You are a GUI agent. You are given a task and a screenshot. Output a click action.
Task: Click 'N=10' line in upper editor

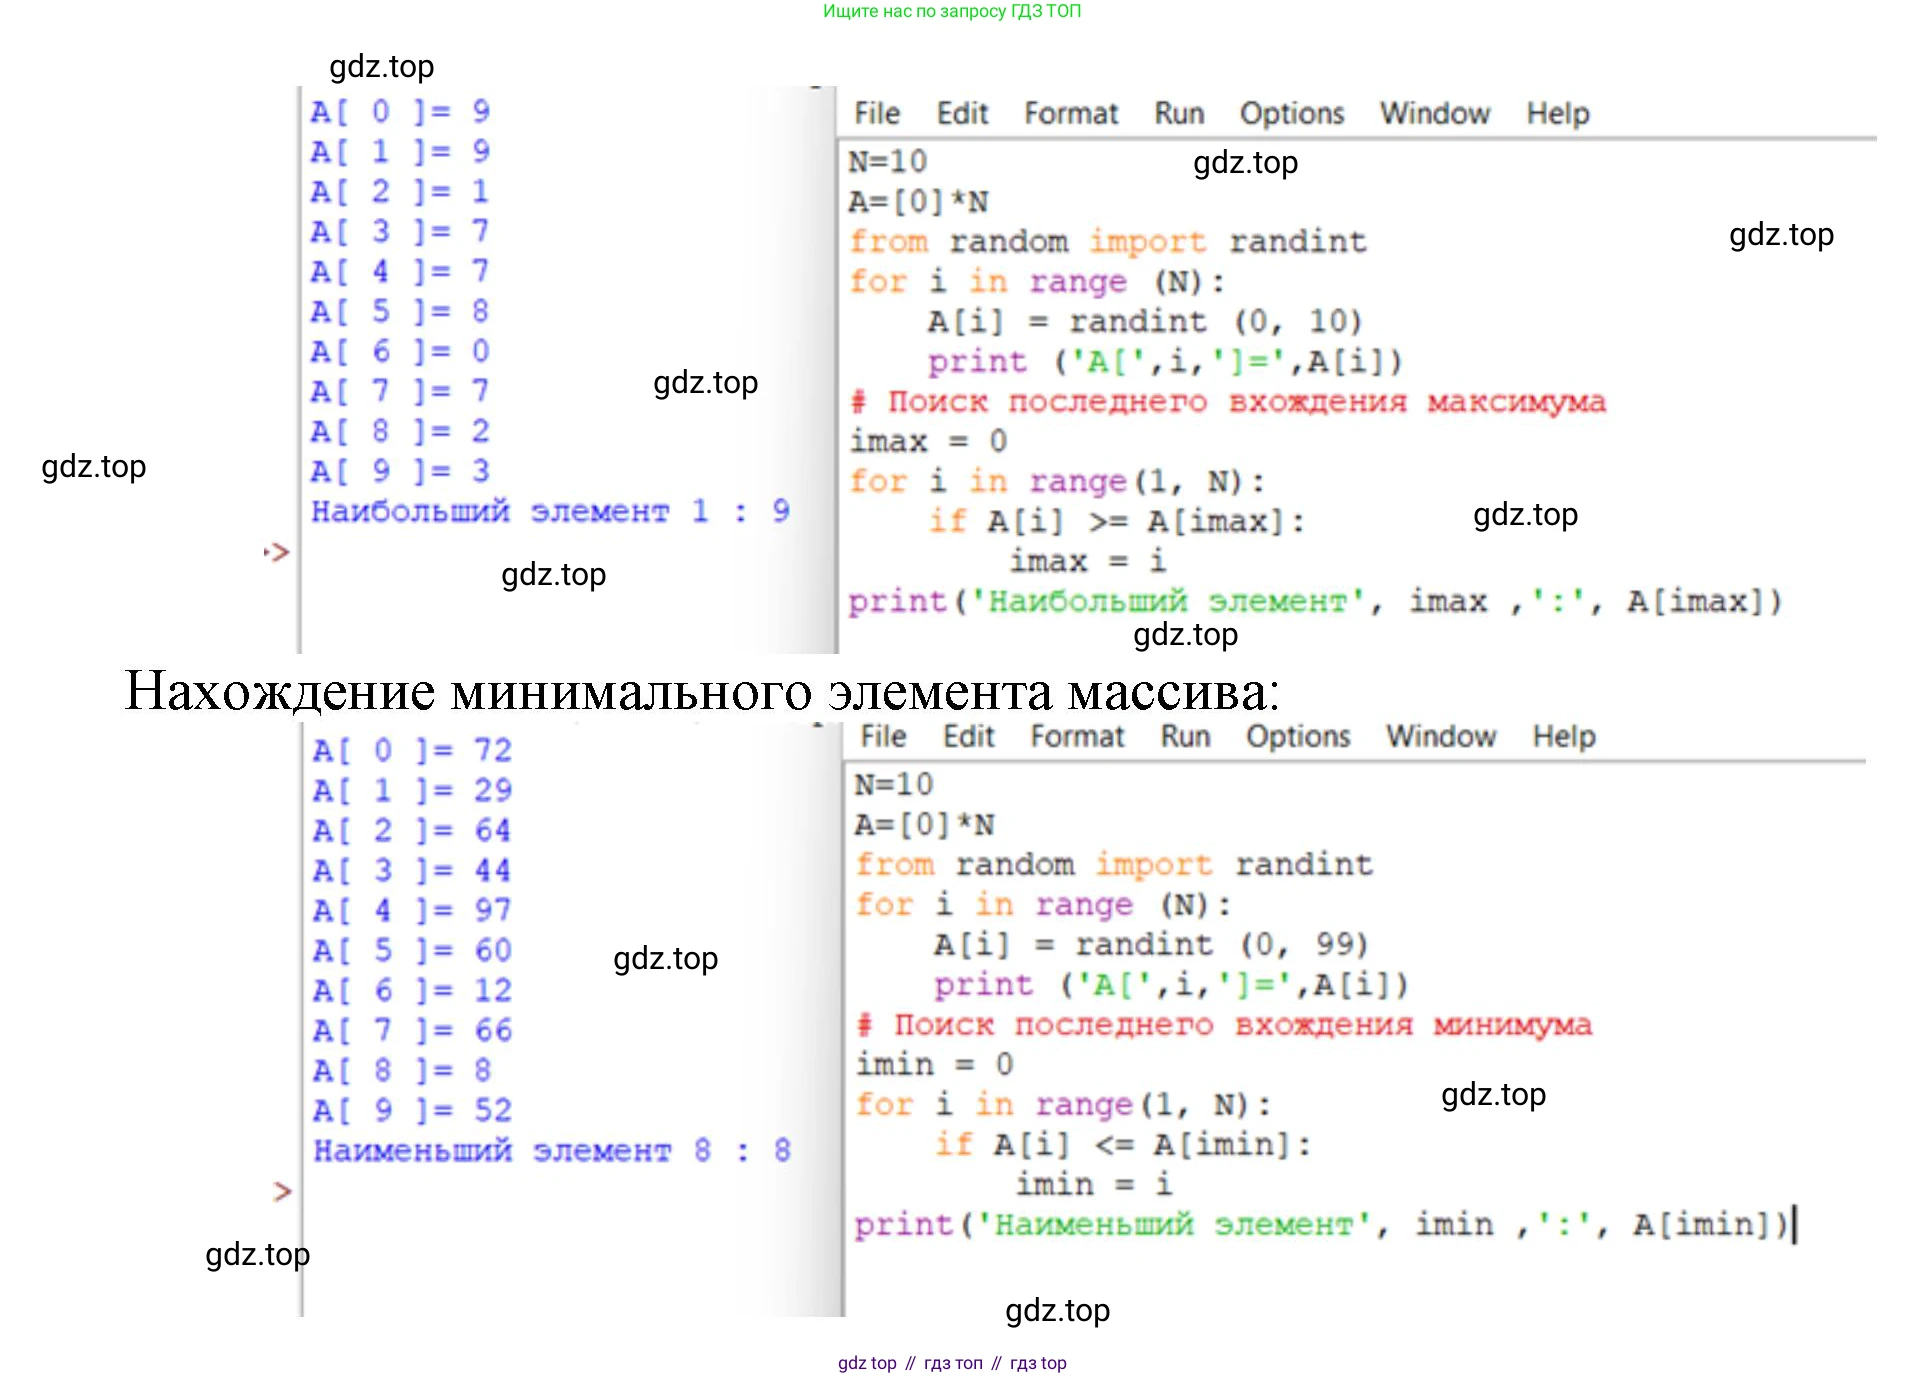pos(888,161)
